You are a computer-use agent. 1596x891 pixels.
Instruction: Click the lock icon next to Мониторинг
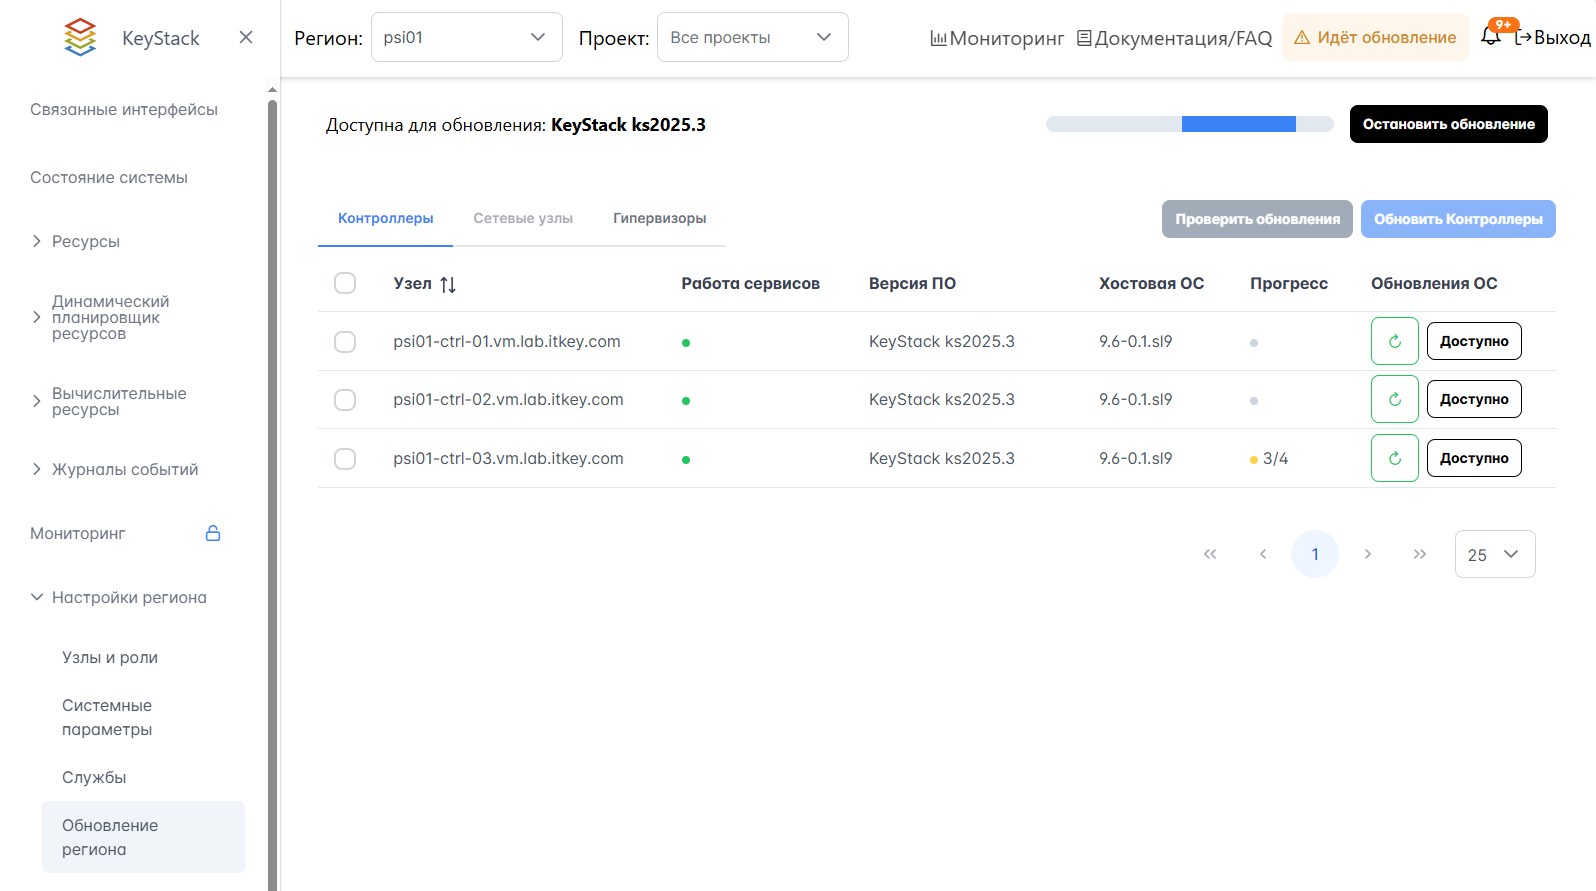point(213,533)
